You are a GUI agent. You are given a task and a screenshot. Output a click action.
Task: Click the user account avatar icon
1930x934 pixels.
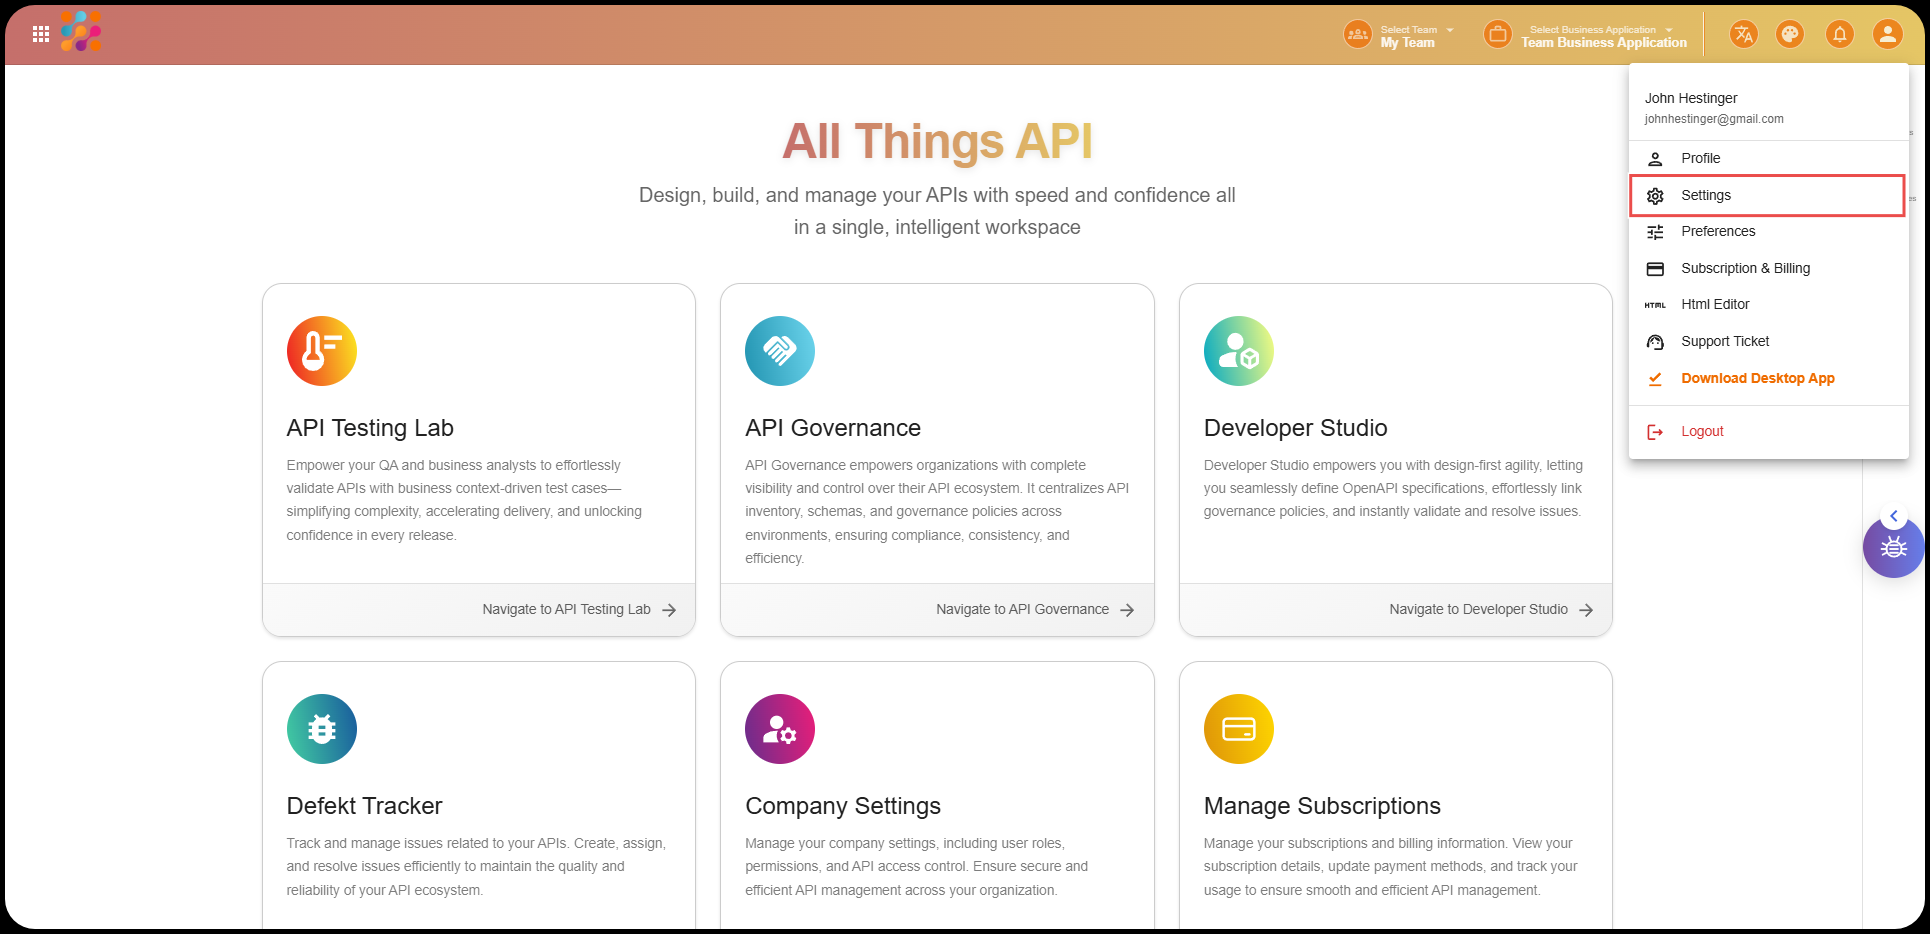point(1887,35)
